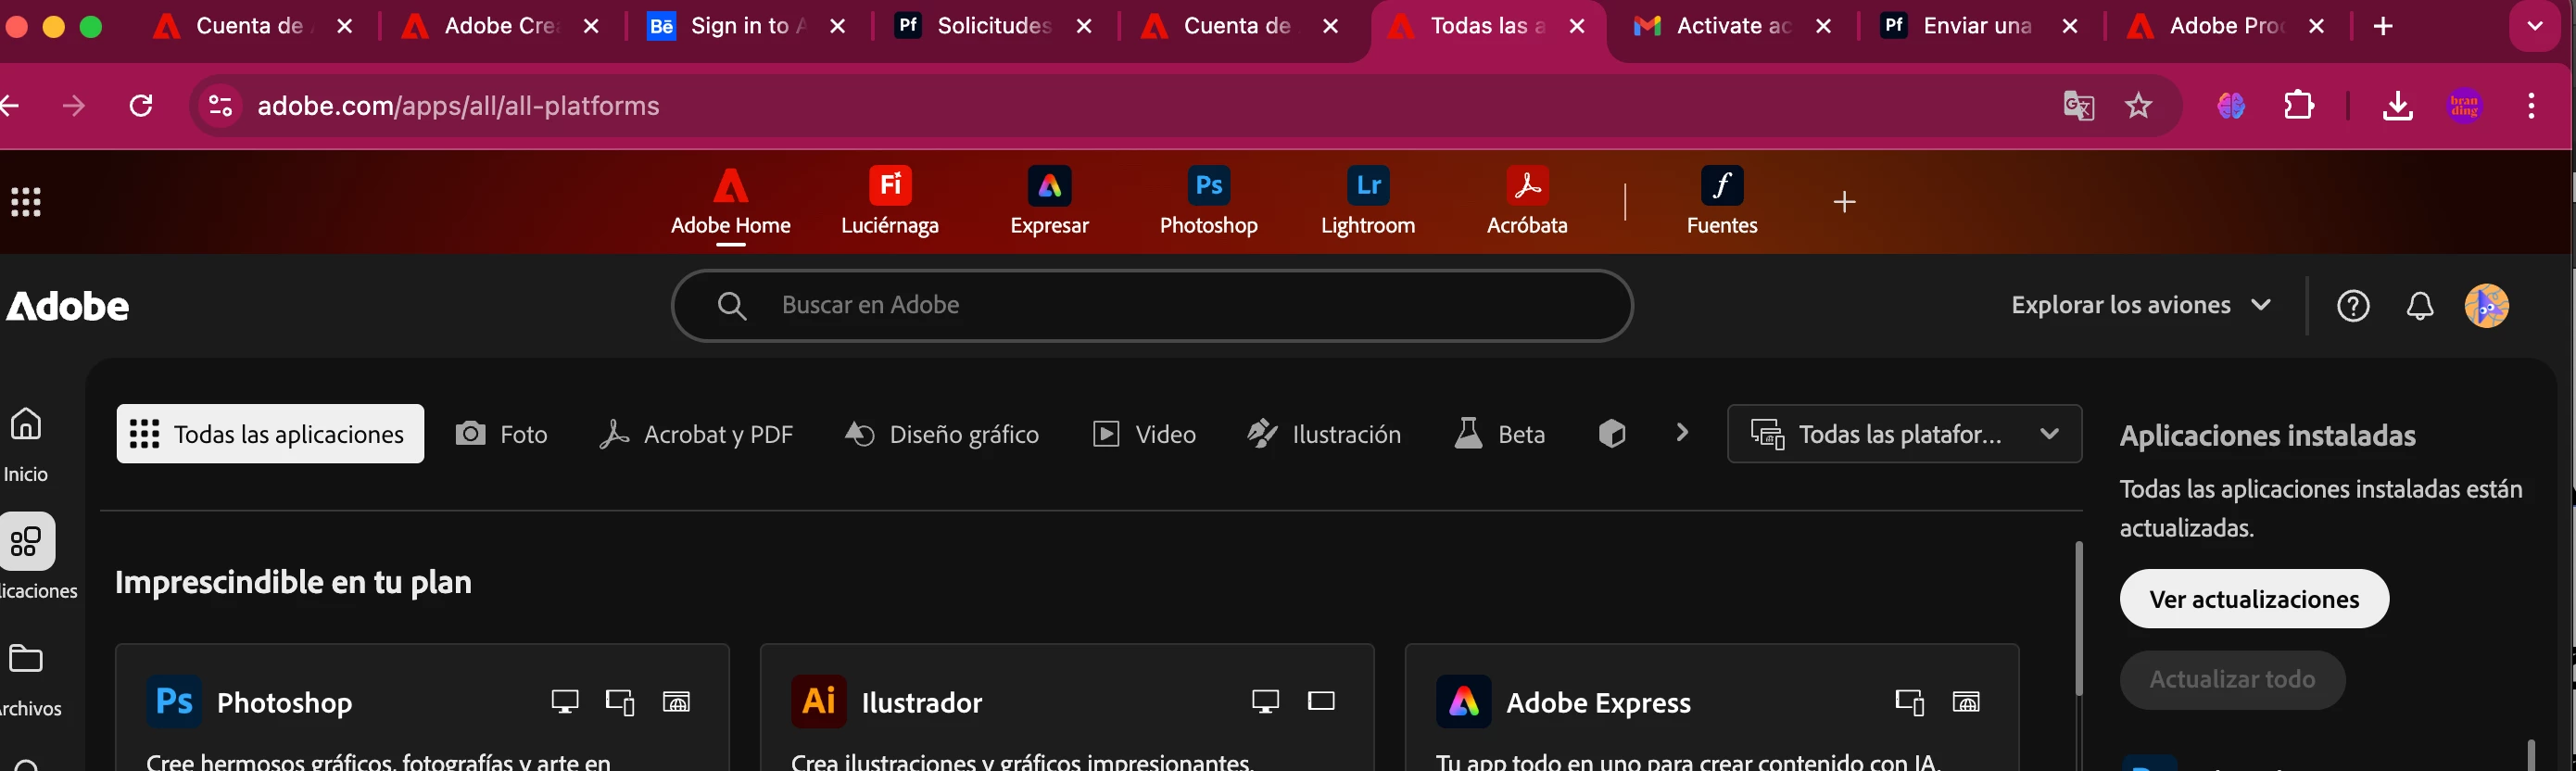Open Acróbata shortcut in top bar
Screen dimensions: 2576x771
(x=1527, y=202)
